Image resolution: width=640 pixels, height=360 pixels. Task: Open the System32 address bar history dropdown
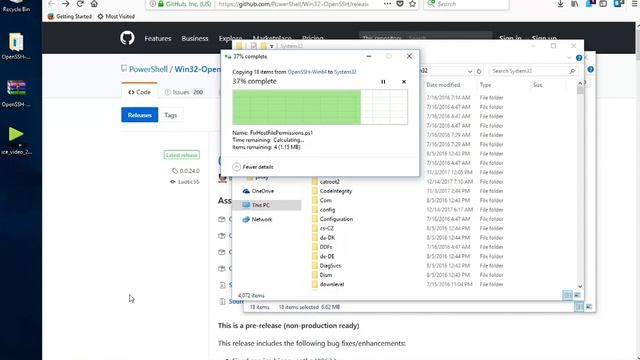(470, 71)
